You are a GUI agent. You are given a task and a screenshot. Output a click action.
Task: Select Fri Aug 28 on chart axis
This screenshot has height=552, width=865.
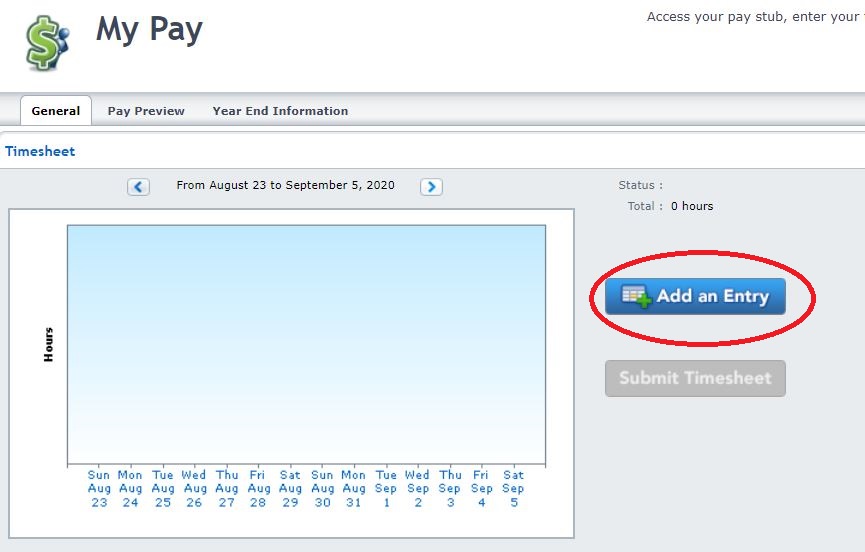[258, 489]
